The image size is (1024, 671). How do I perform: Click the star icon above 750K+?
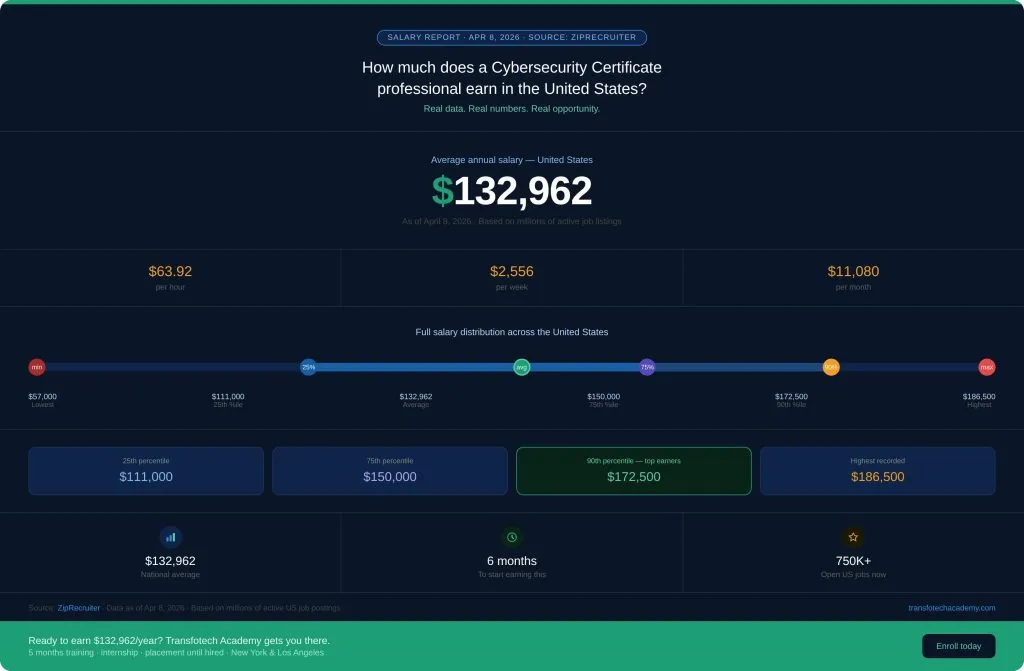[853, 537]
